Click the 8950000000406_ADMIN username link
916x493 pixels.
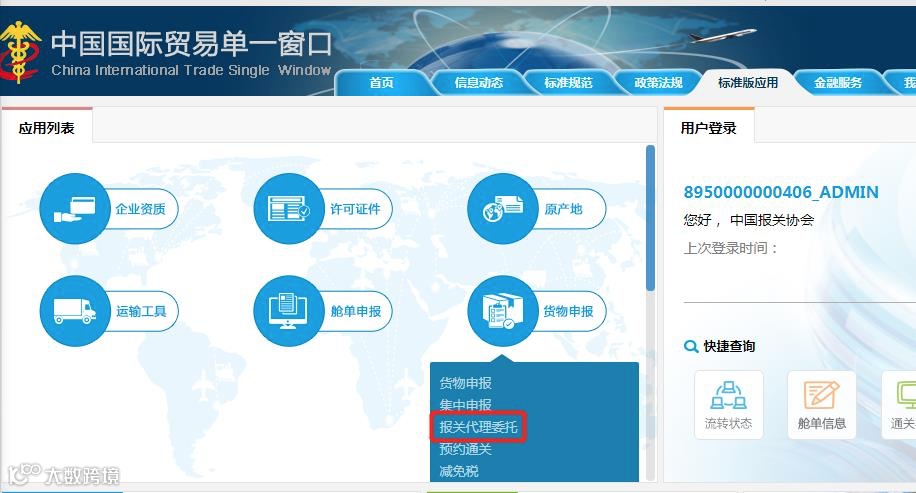click(x=781, y=192)
